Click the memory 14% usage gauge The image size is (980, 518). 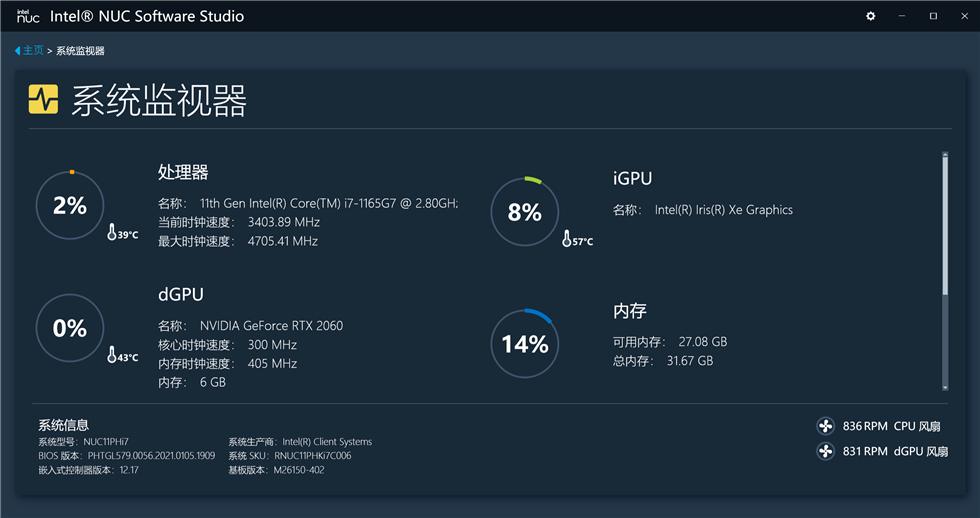pos(524,344)
